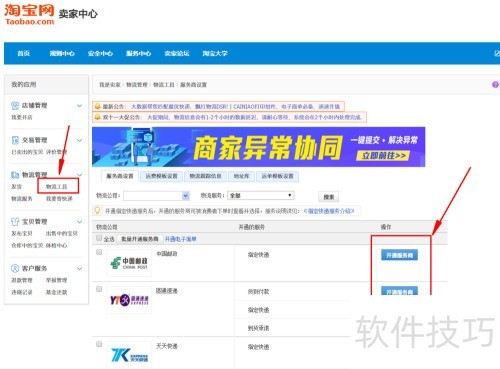500x369 pixels.
Task: Open 服务中心 in the nav bar
Action: pyautogui.click(x=138, y=53)
